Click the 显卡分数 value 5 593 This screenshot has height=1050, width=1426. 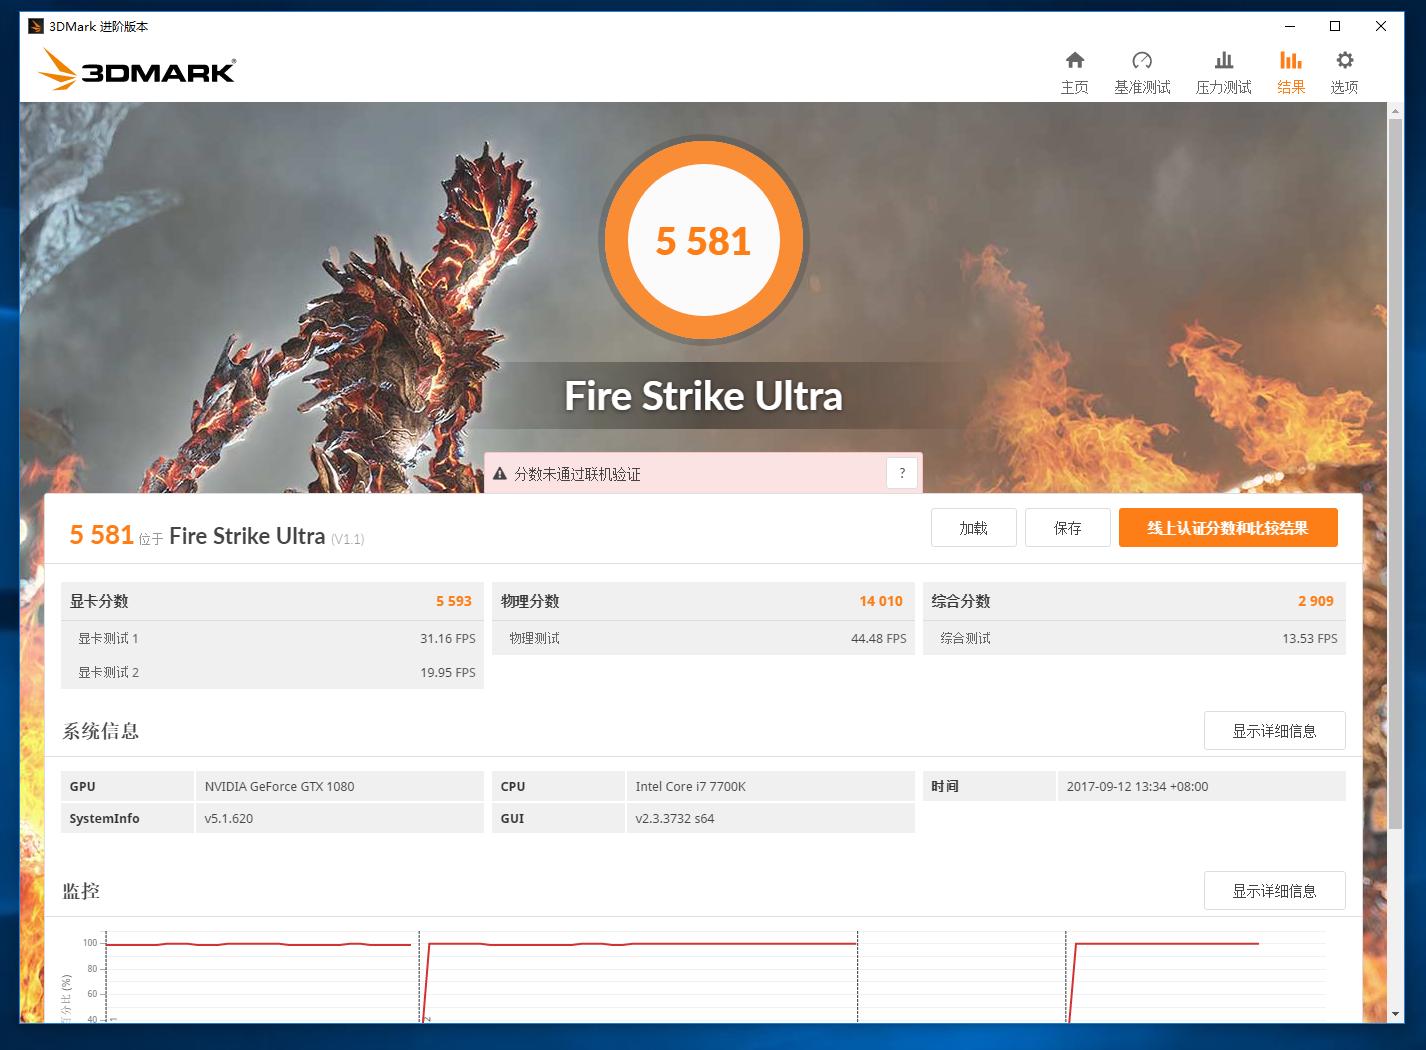(x=453, y=601)
